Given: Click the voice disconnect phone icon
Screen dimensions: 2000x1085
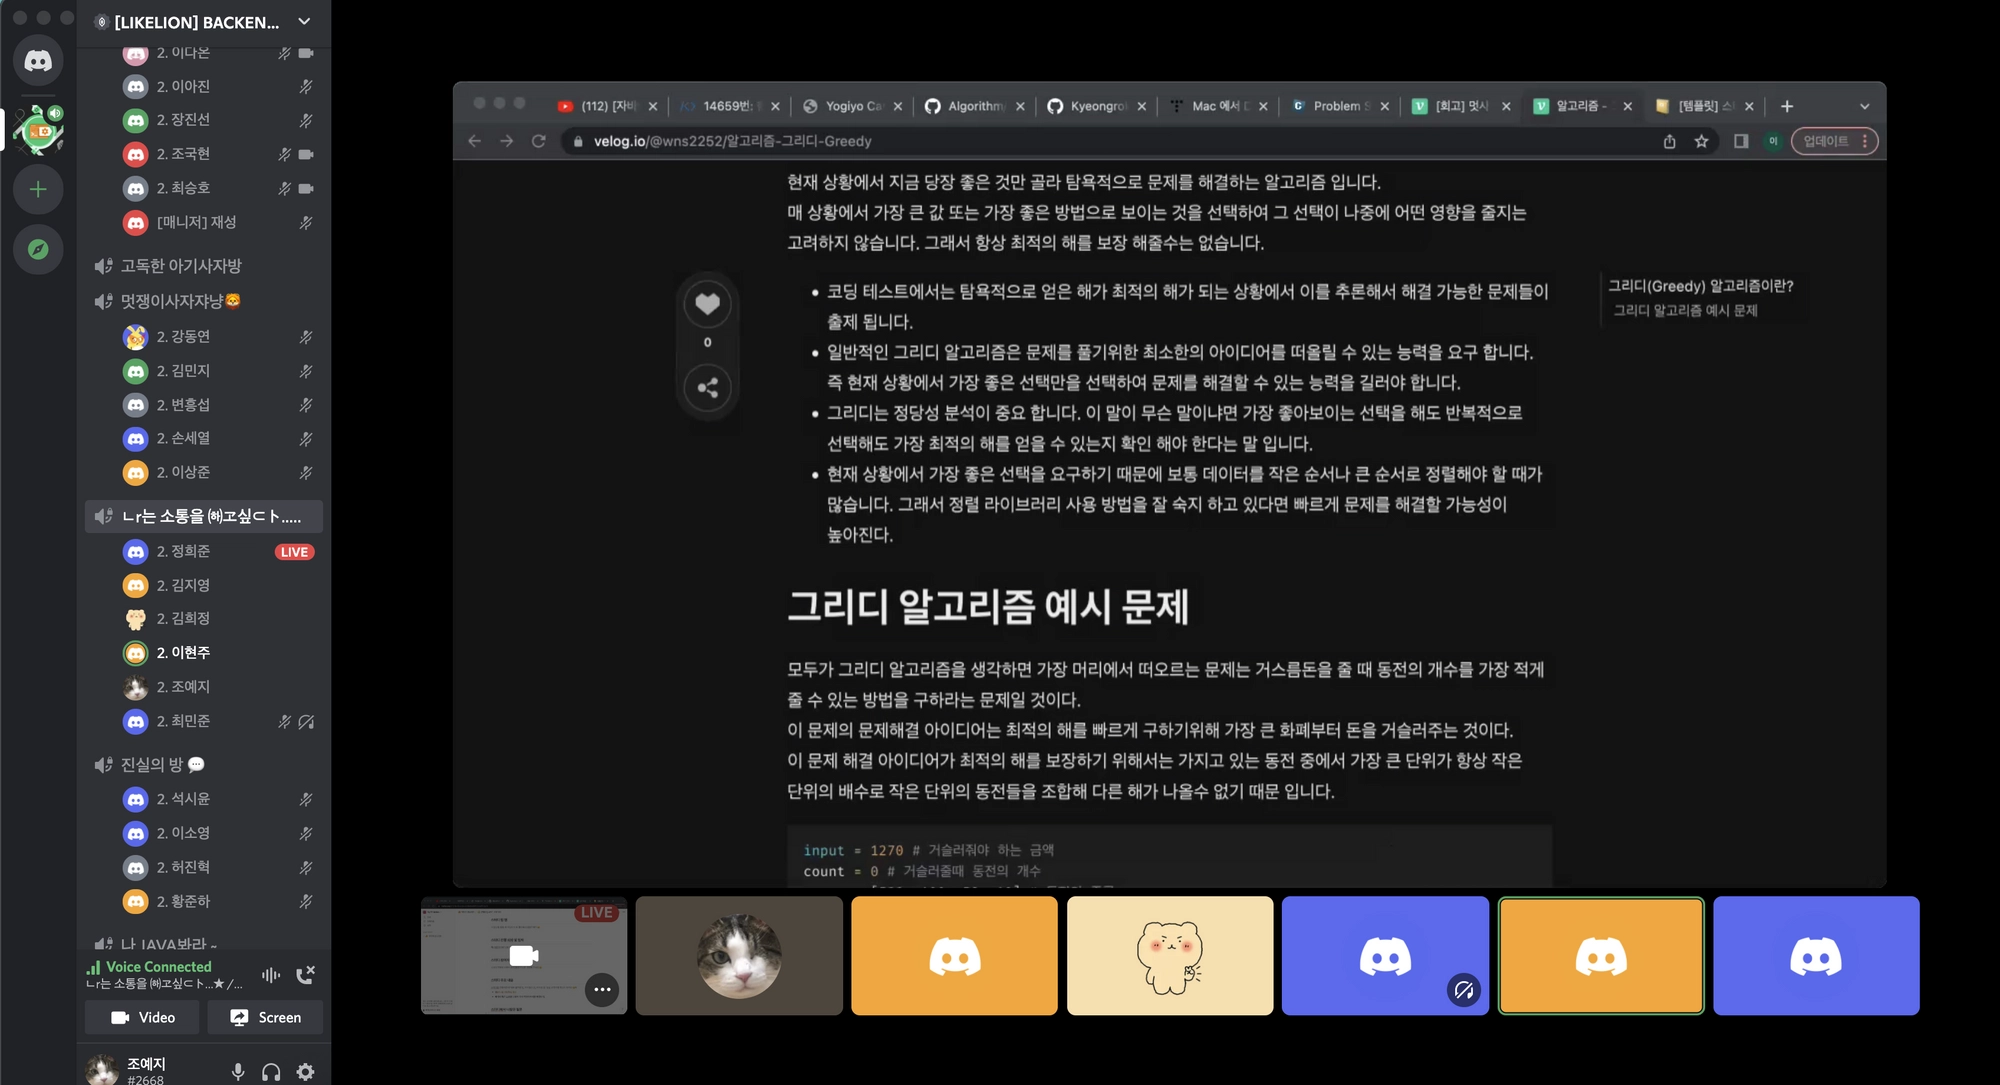Looking at the screenshot, I should click(x=305, y=974).
